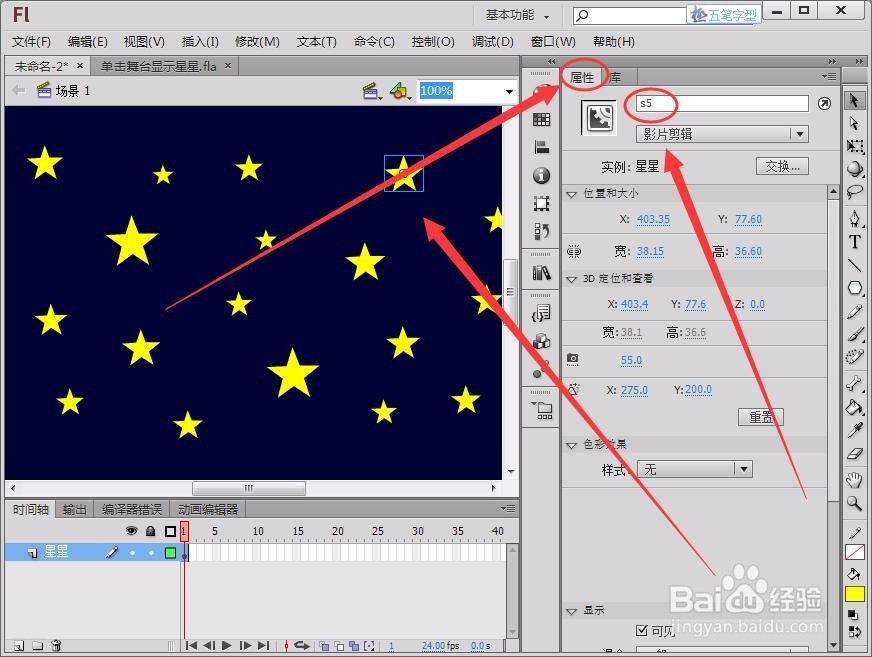This screenshot has height=657, width=872.
Task: Toggle padlock icon for all layers
Action: [x=150, y=531]
